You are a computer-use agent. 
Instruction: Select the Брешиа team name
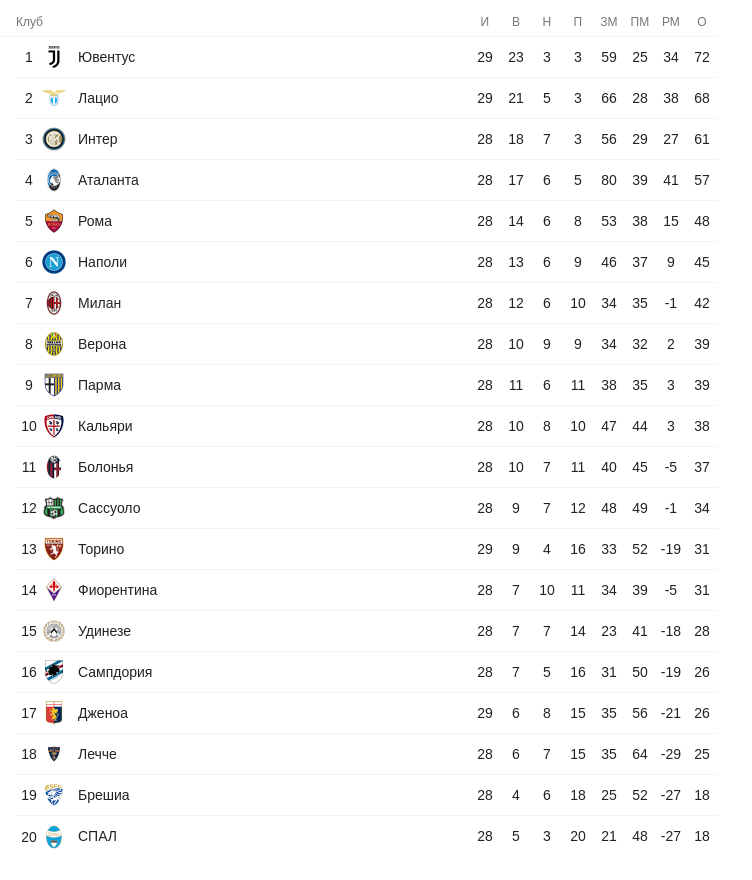[104, 795]
